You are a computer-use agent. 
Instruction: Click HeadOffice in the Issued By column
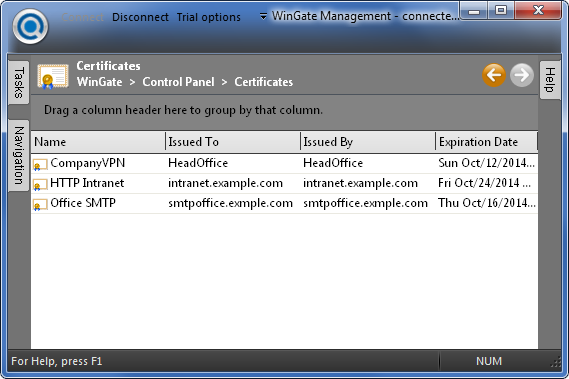pos(333,163)
